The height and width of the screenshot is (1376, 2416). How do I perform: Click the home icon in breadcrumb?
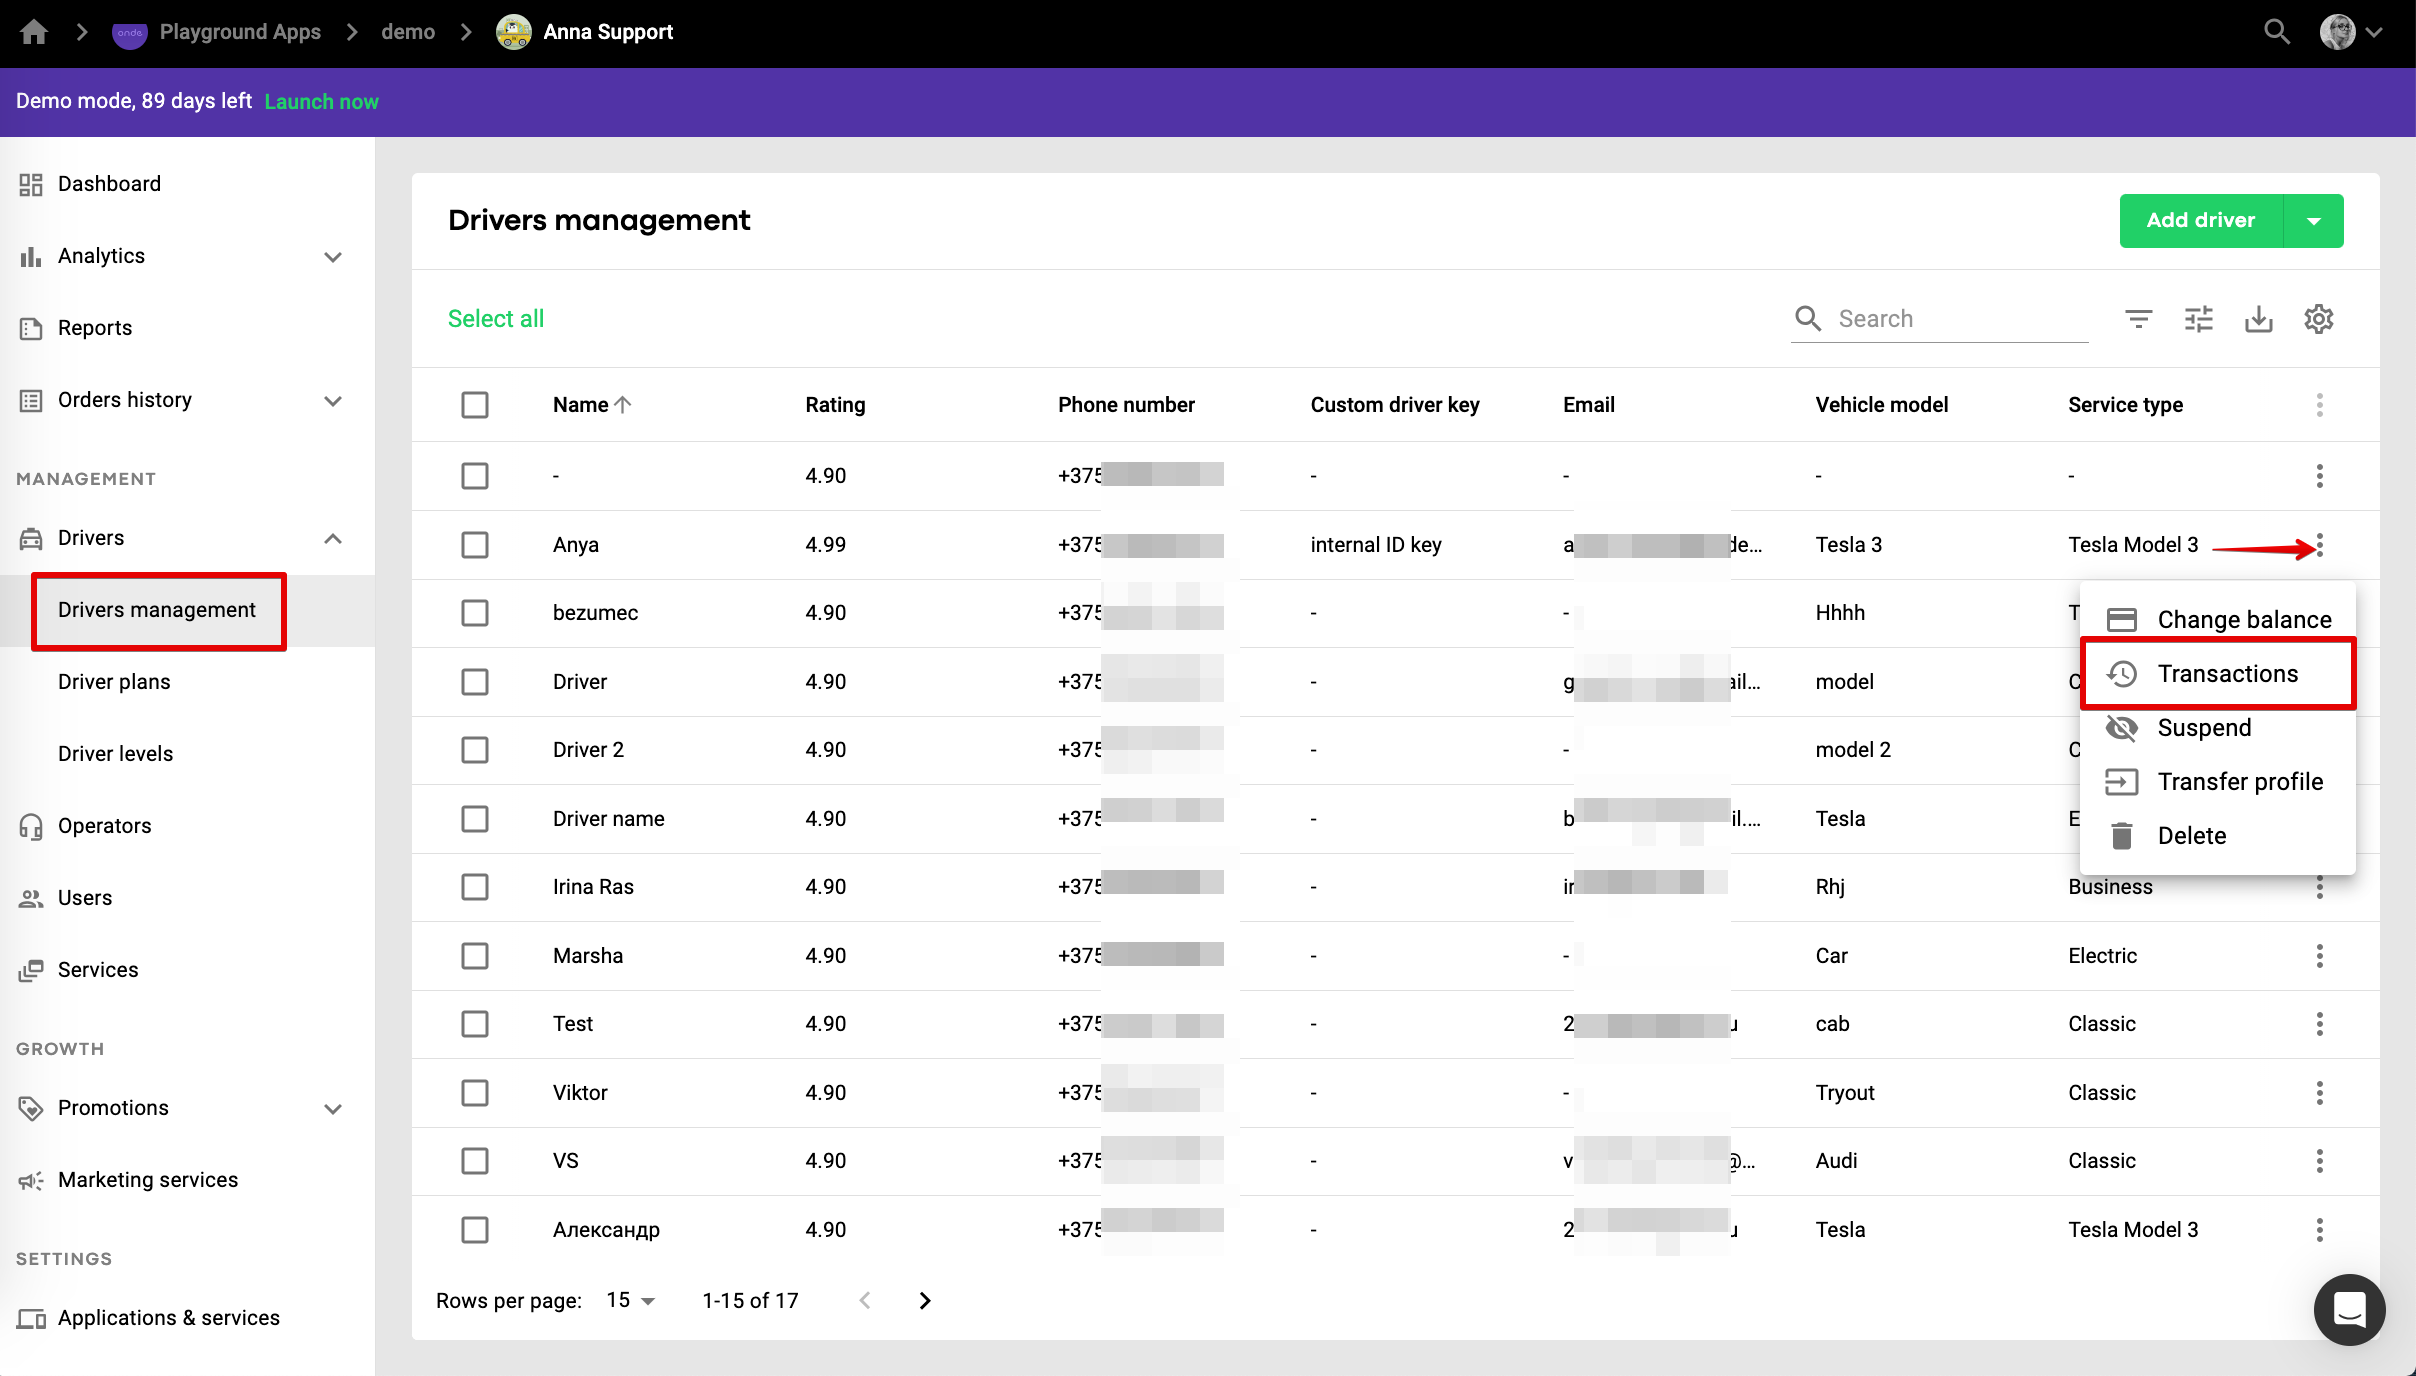coord(34,32)
